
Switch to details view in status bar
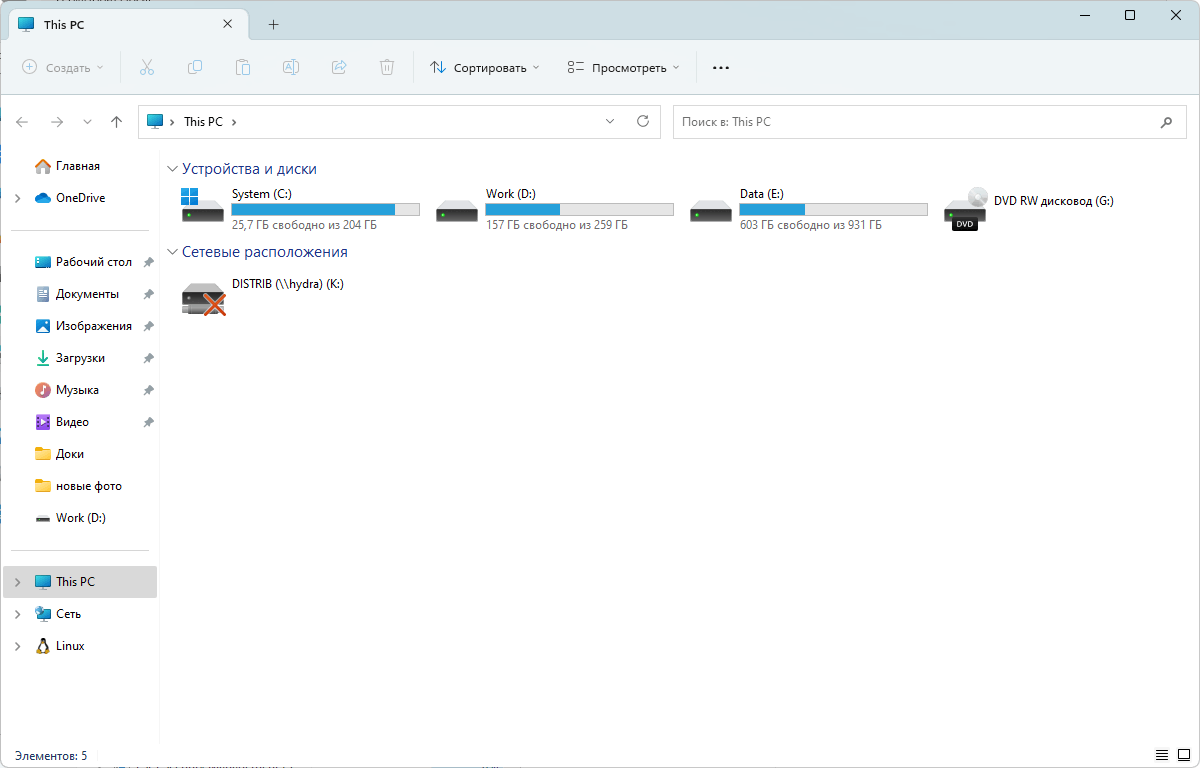(x=1161, y=755)
